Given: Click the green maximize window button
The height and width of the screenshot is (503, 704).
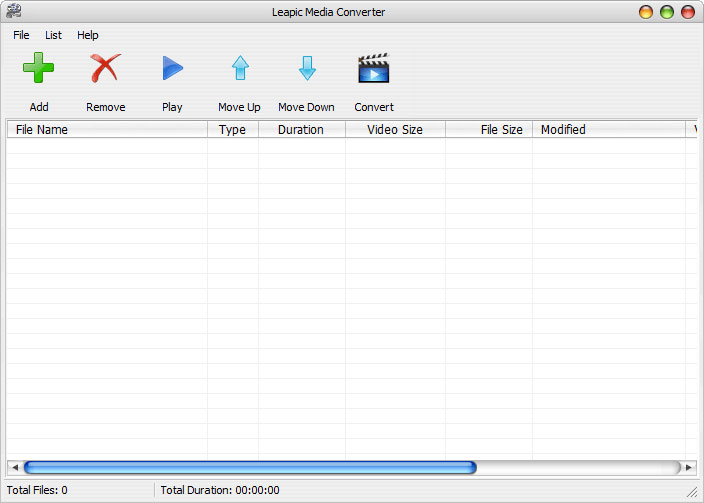Looking at the screenshot, I should point(667,12).
